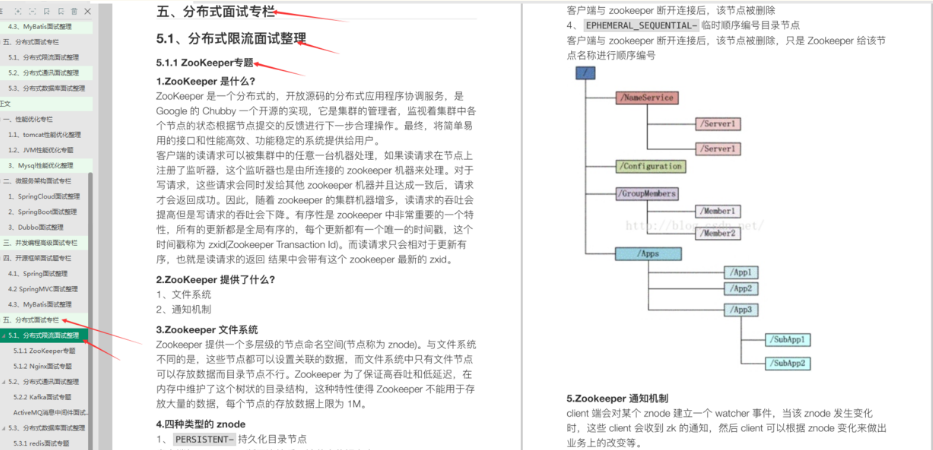Jump to 5.3.1 redis面试专题 bookmark
The image size is (933, 450).
pos(41,443)
